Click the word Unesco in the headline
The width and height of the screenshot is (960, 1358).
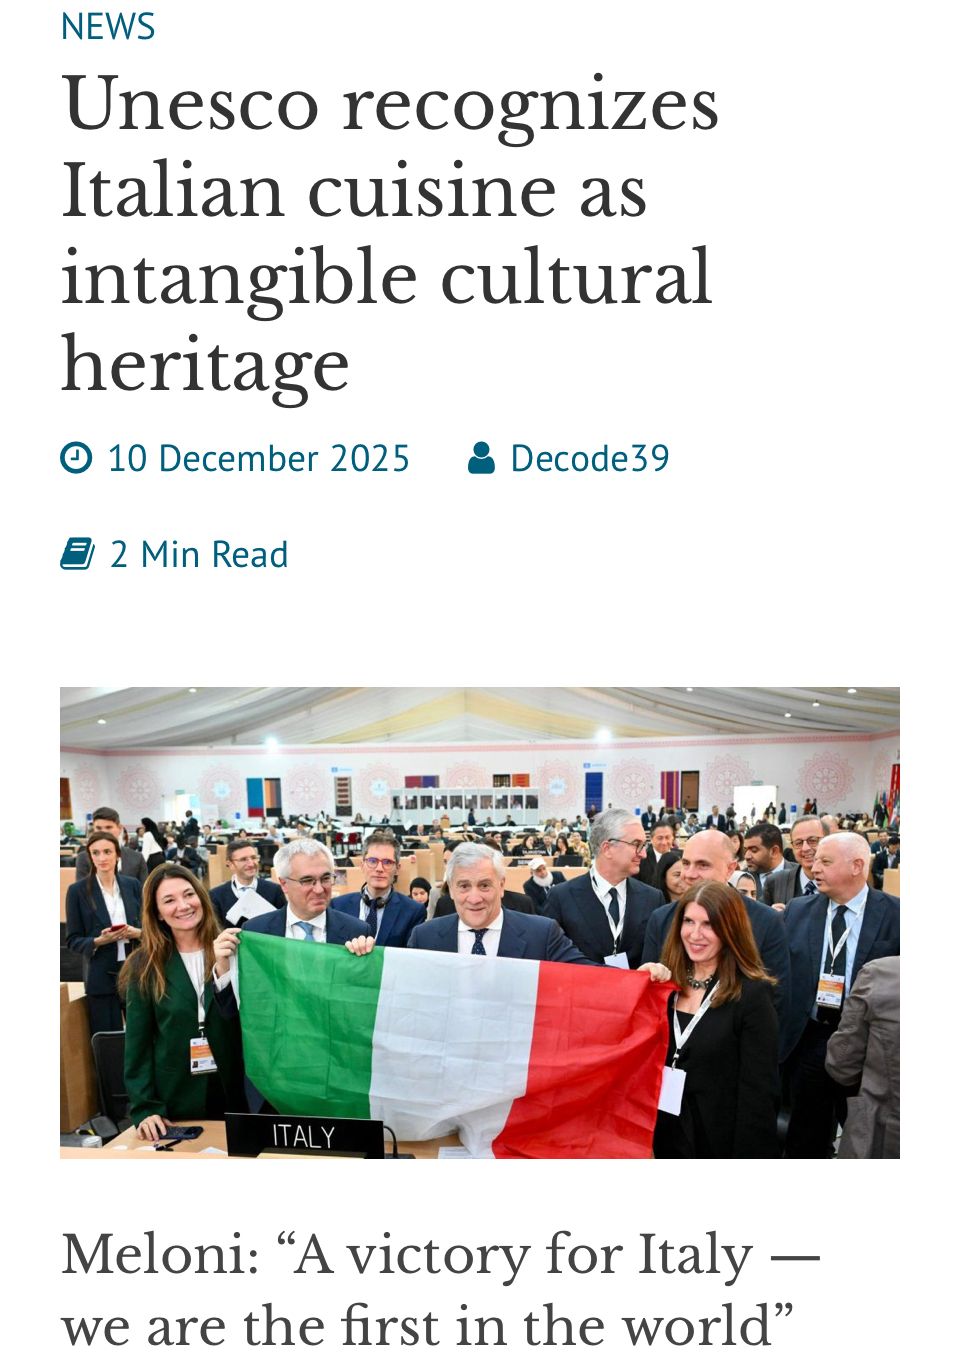coord(190,105)
